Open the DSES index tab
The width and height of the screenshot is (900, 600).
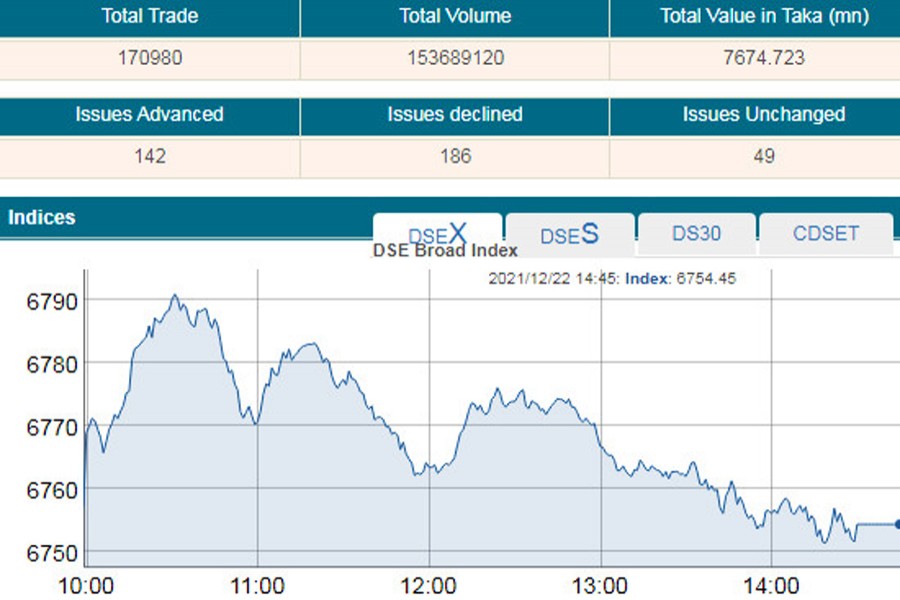pyautogui.click(x=569, y=235)
